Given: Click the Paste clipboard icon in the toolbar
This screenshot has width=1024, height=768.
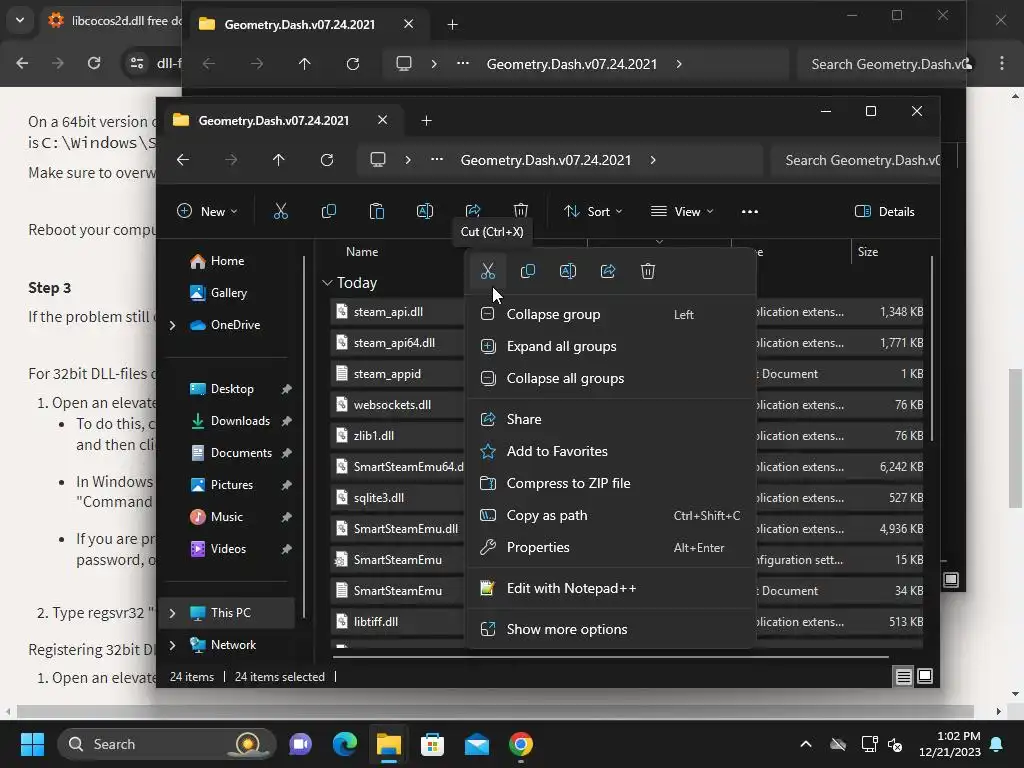Looking at the screenshot, I should click(x=377, y=211).
